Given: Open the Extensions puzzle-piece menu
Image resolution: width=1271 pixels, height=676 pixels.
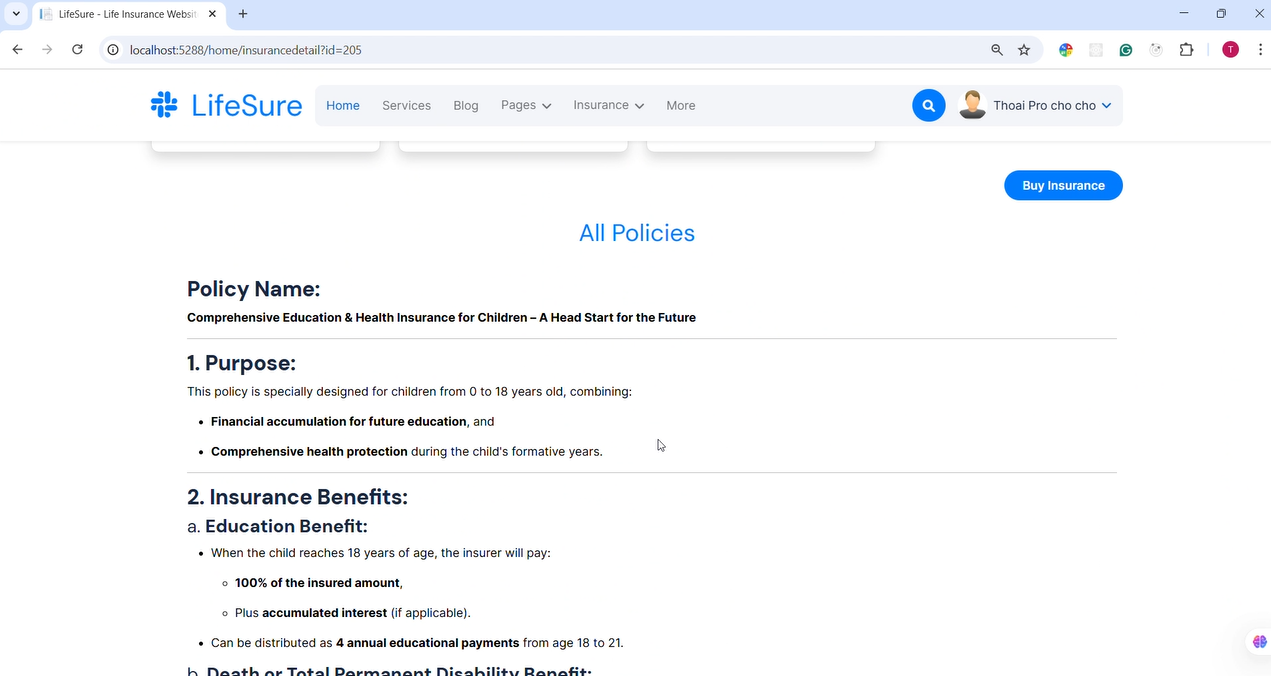Looking at the screenshot, I should pos(1187,50).
